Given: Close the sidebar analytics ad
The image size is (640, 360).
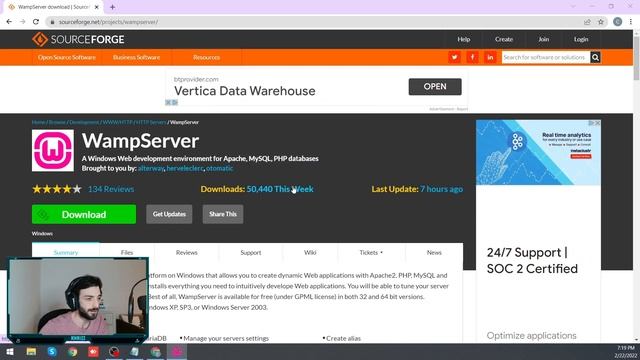Looking at the screenshot, I should click(x=598, y=123).
